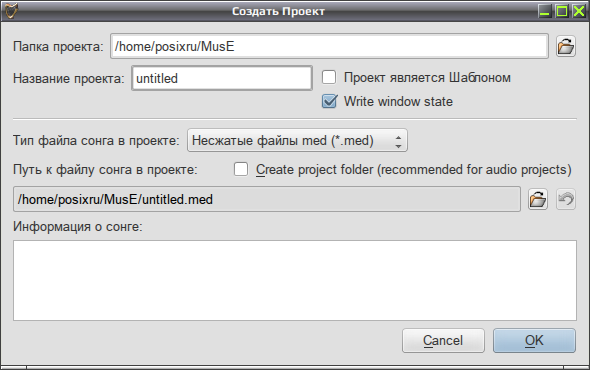Click the Информация о сонге label
590x370 pixels.
coord(78,227)
